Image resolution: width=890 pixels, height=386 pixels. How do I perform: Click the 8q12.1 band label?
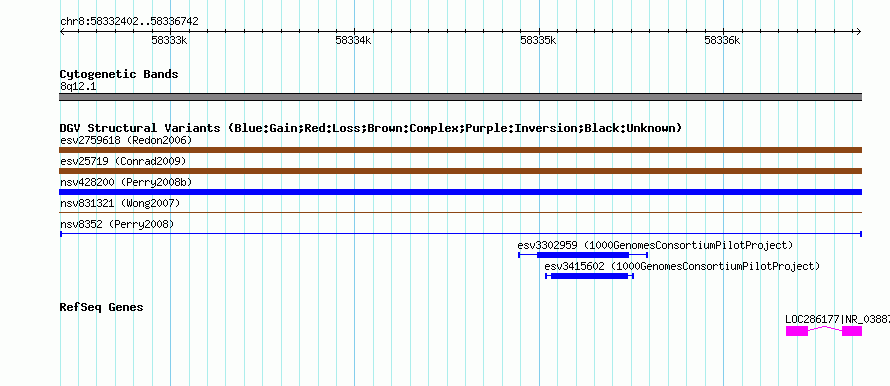(78, 86)
